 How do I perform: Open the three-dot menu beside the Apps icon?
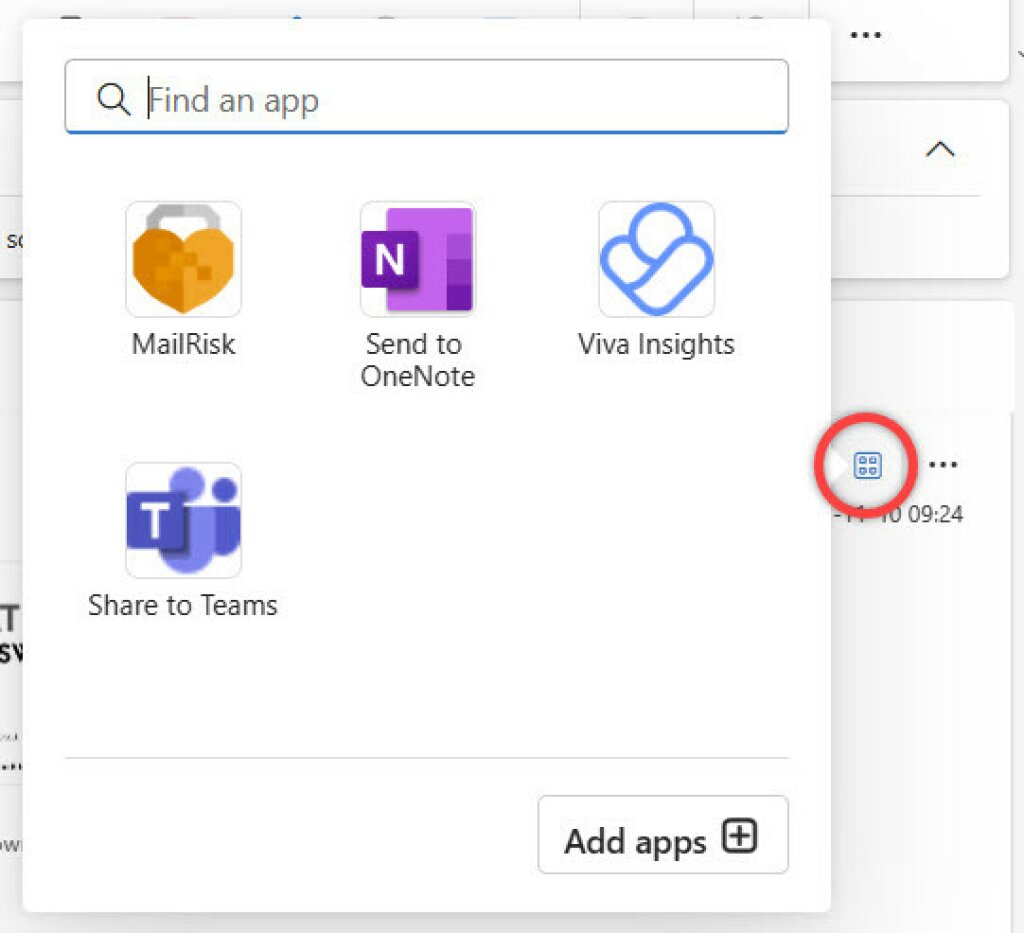tap(943, 465)
